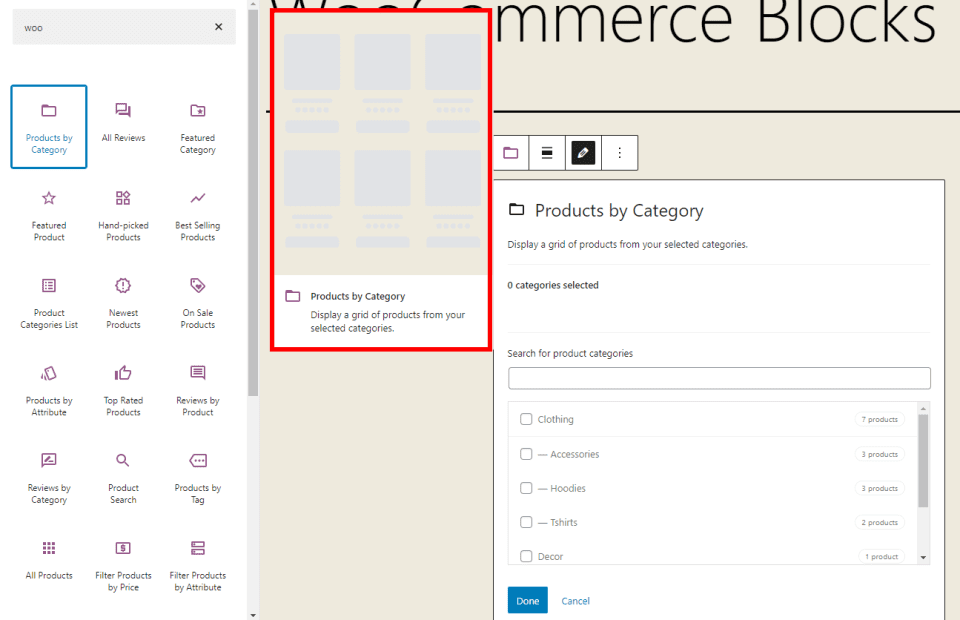The image size is (960, 620).
Task: Select the Products by Attribute block
Action: pyautogui.click(x=48, y=388)
